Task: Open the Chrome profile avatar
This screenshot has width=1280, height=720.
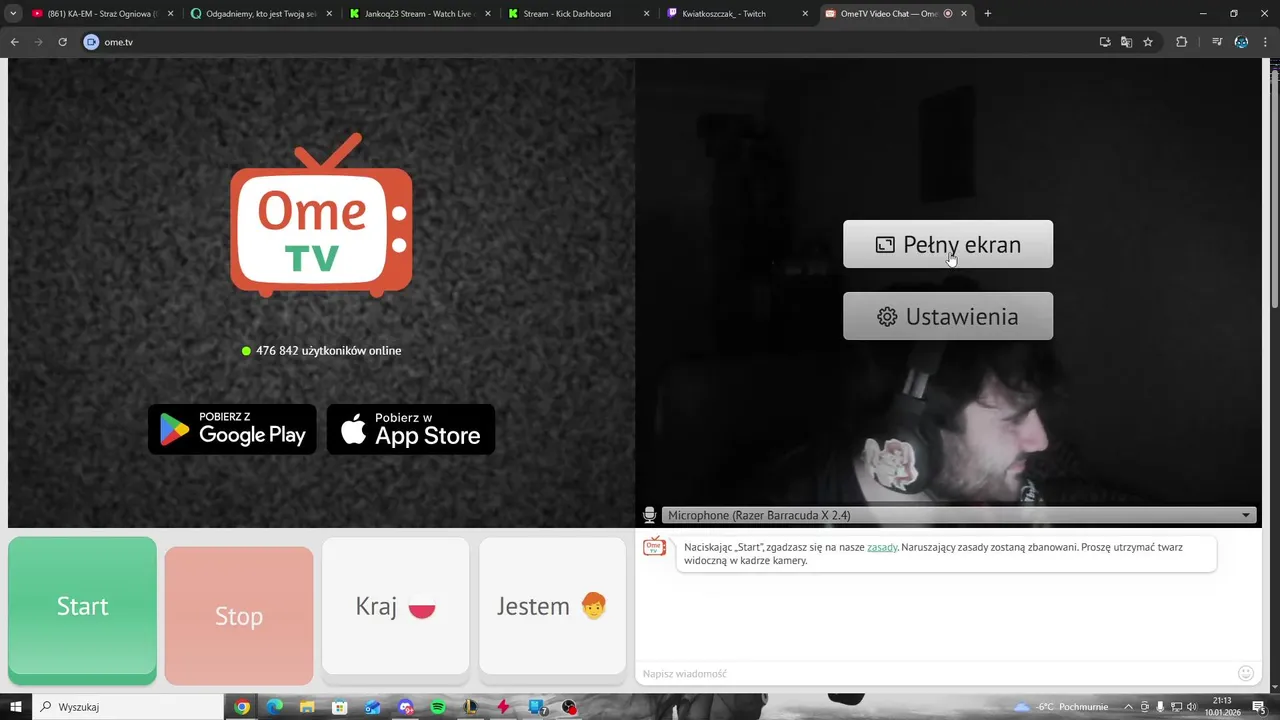Action: [1241, 42]
